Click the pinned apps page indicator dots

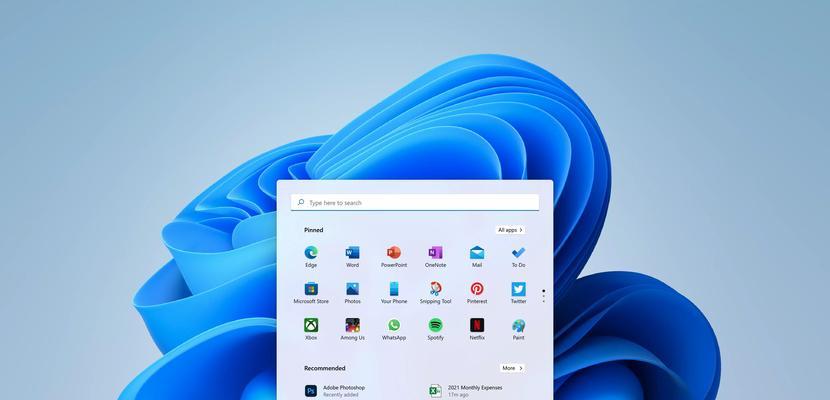[544, 296]
